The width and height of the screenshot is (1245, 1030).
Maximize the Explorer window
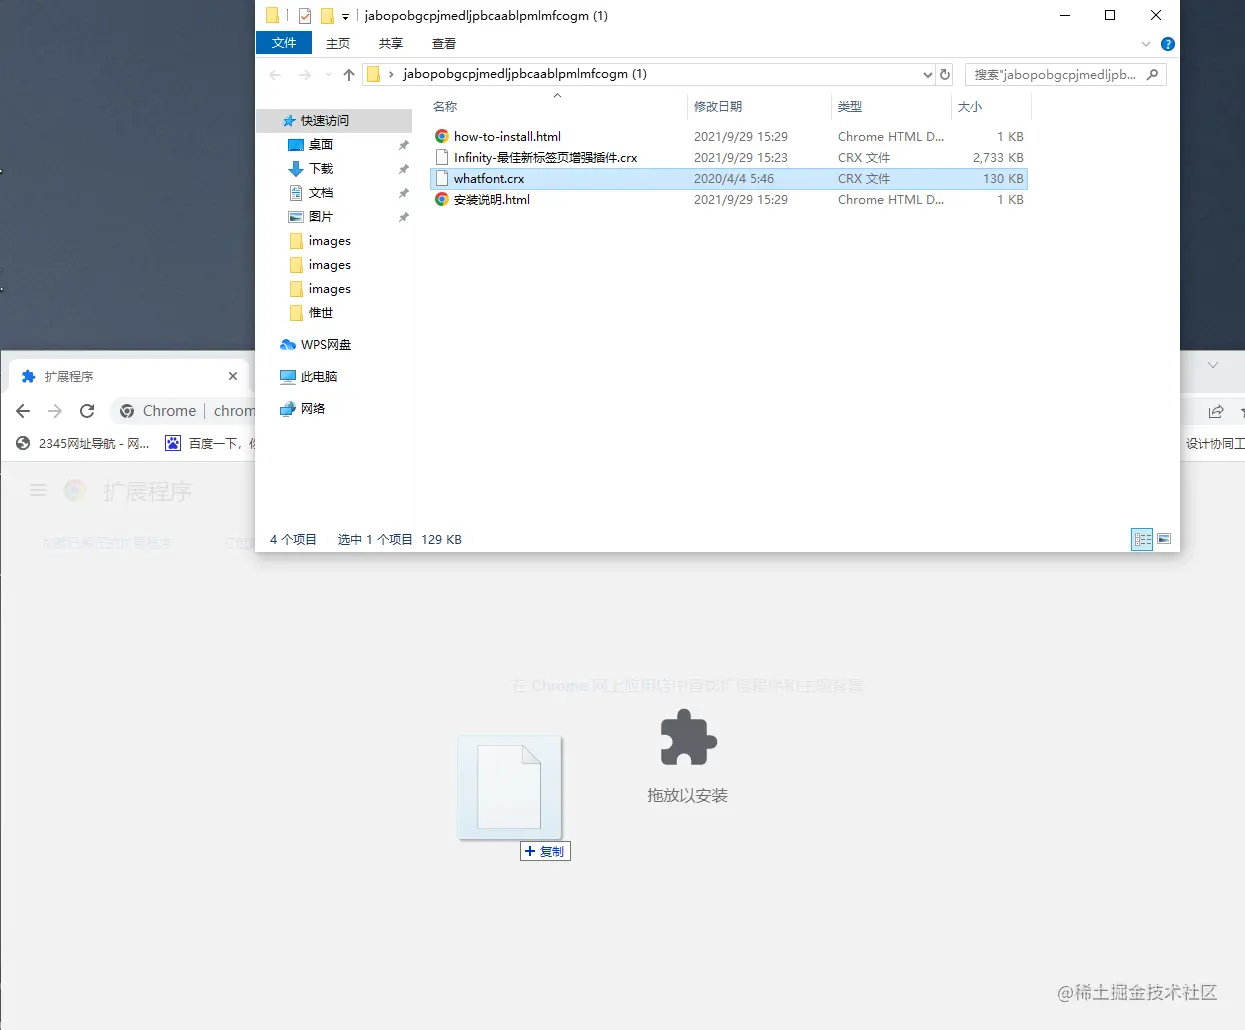click(x=1110, y=15)
